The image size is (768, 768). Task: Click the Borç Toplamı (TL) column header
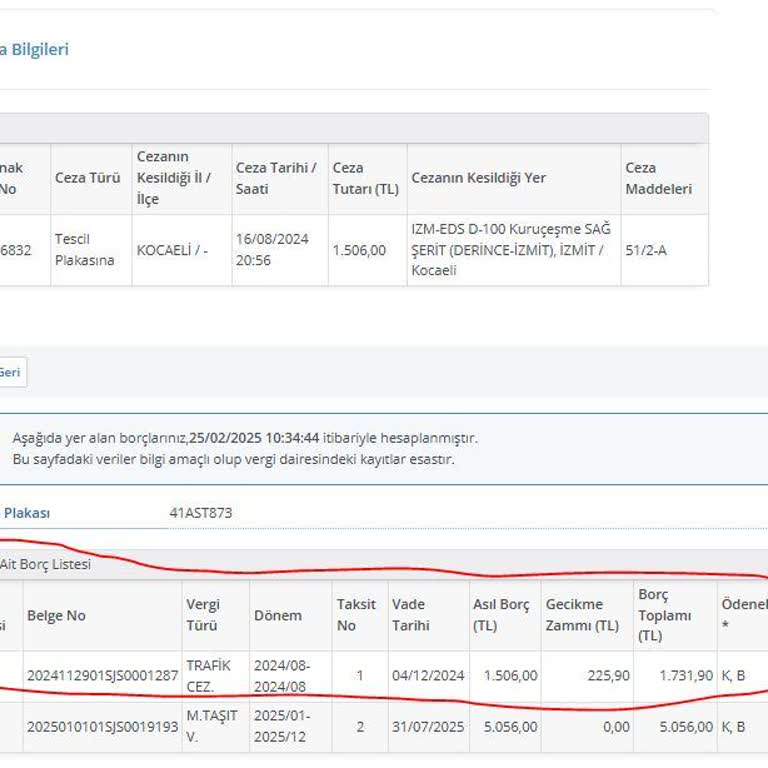coord(665,615)
